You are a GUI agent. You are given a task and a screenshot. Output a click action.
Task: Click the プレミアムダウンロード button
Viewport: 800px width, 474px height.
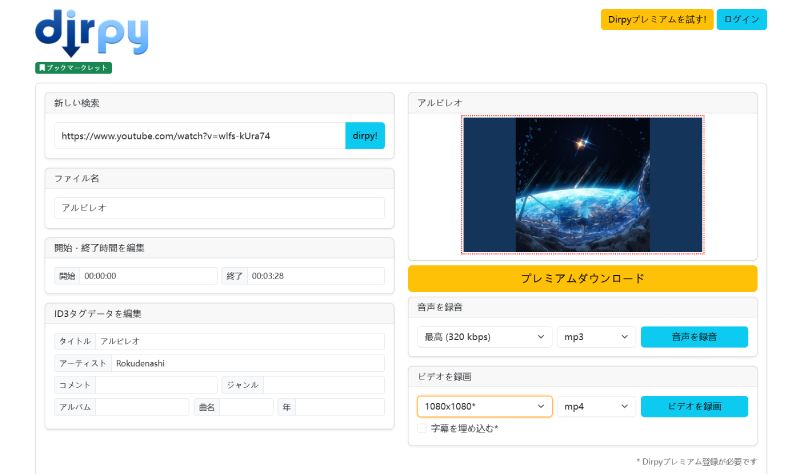(583, 279)
